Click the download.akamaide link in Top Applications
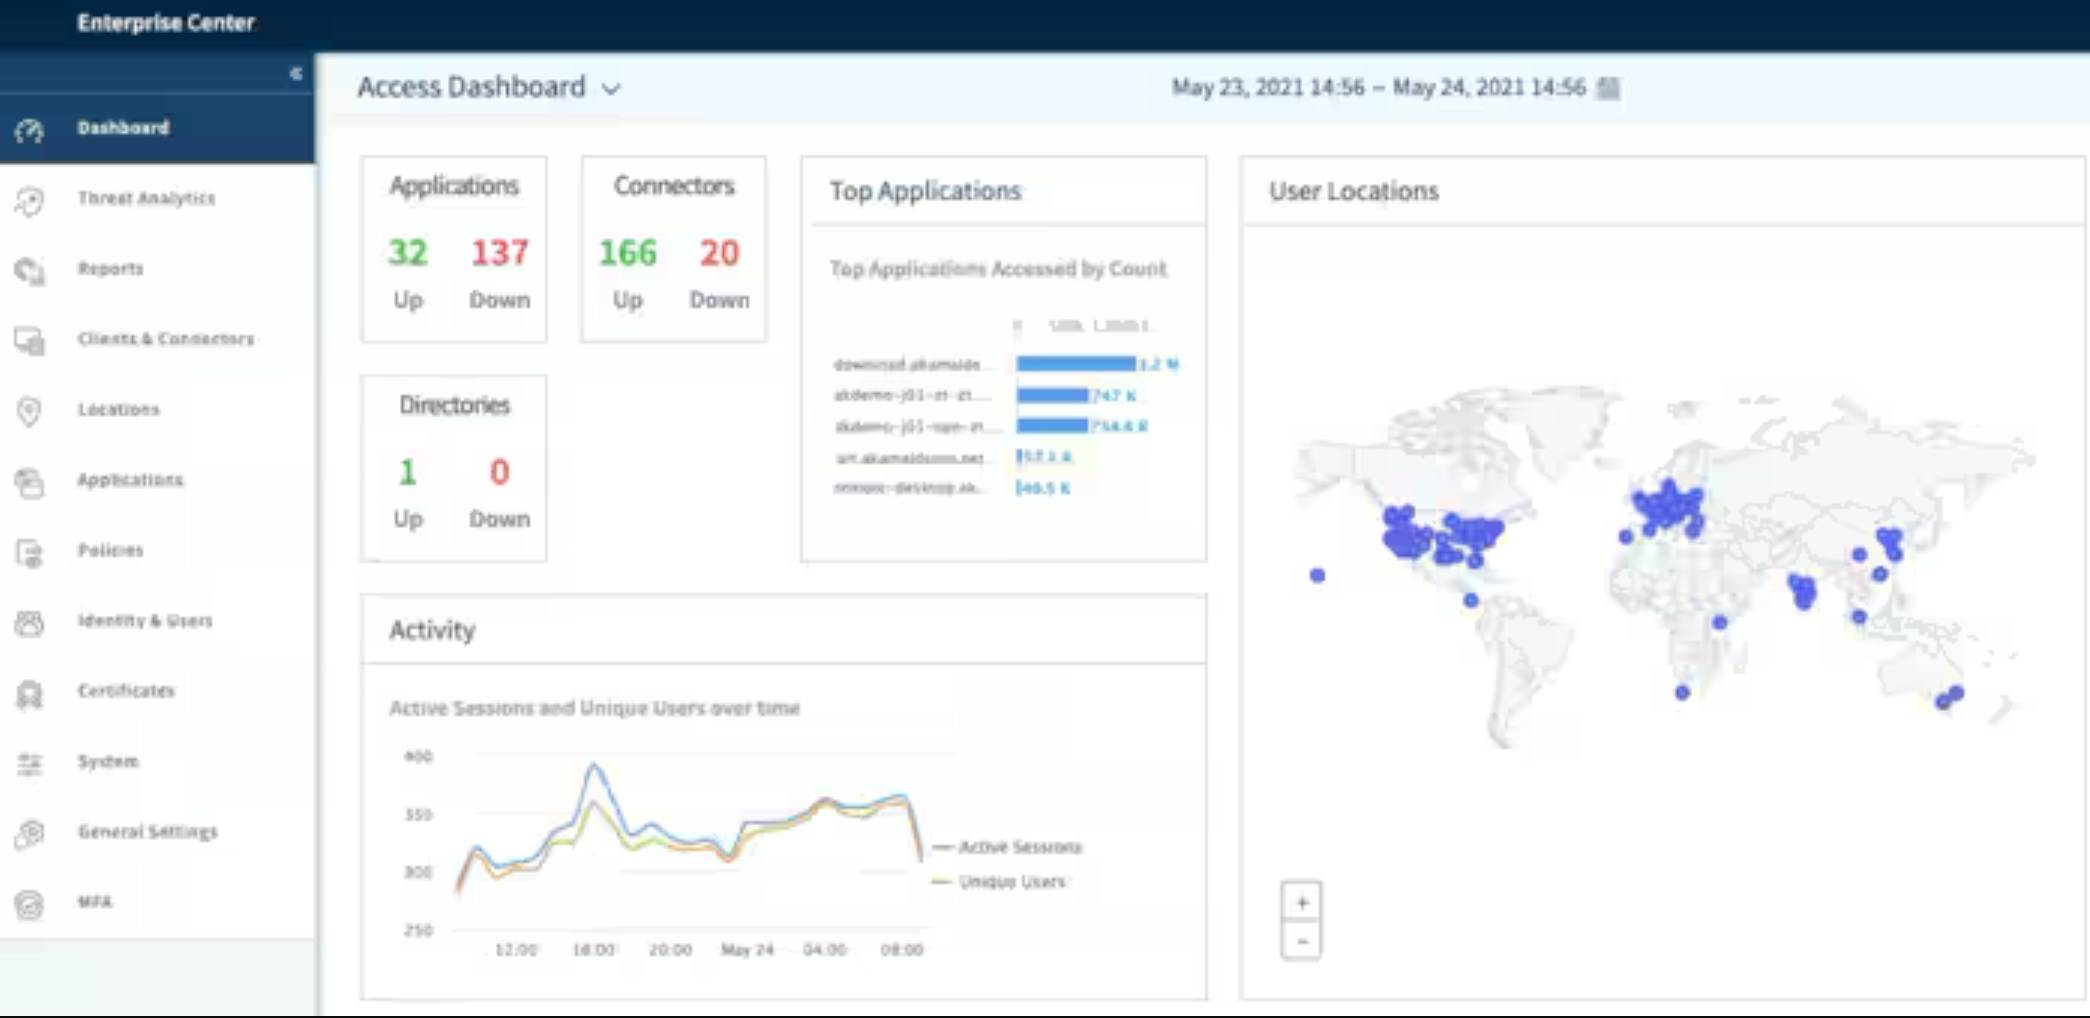Image resolution: width=2090 pixels, height=1018 pixels. click(x=908, y=364)
